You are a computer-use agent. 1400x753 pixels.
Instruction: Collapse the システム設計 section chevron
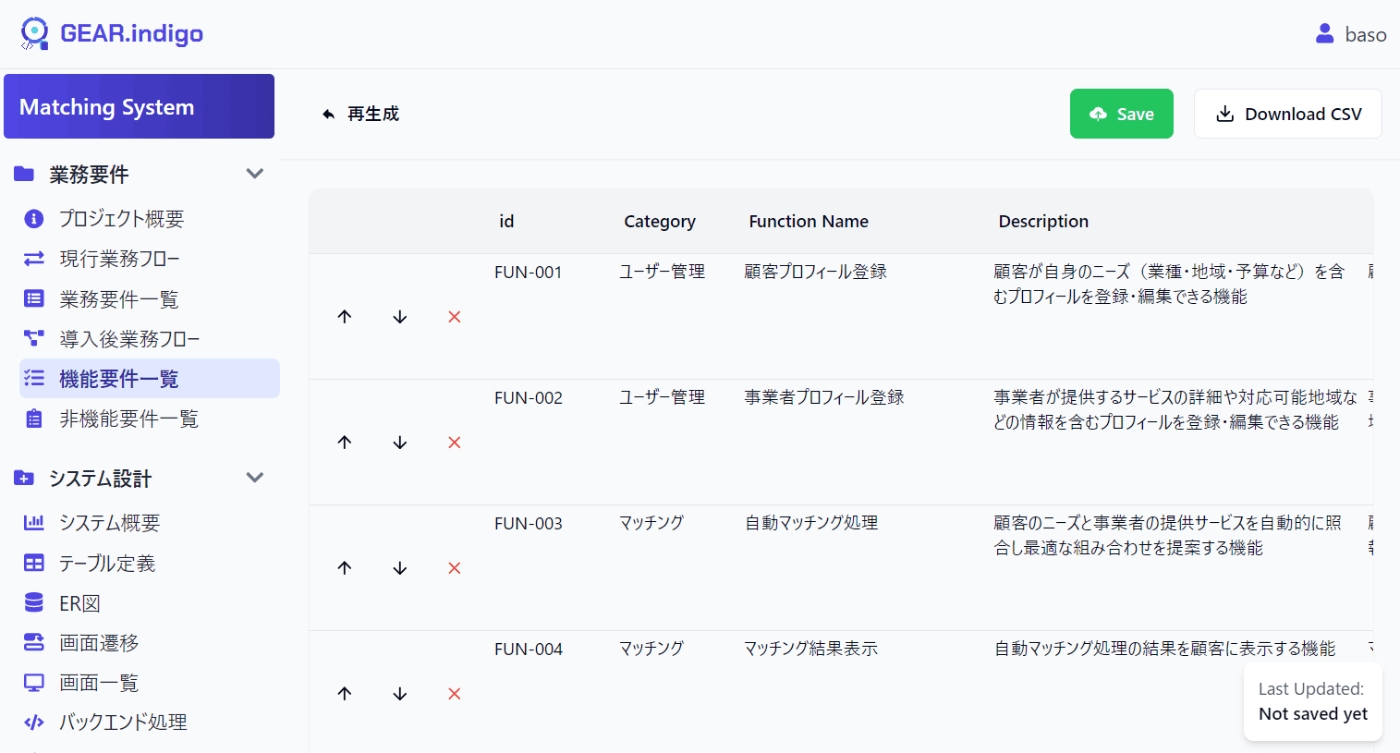255,478
